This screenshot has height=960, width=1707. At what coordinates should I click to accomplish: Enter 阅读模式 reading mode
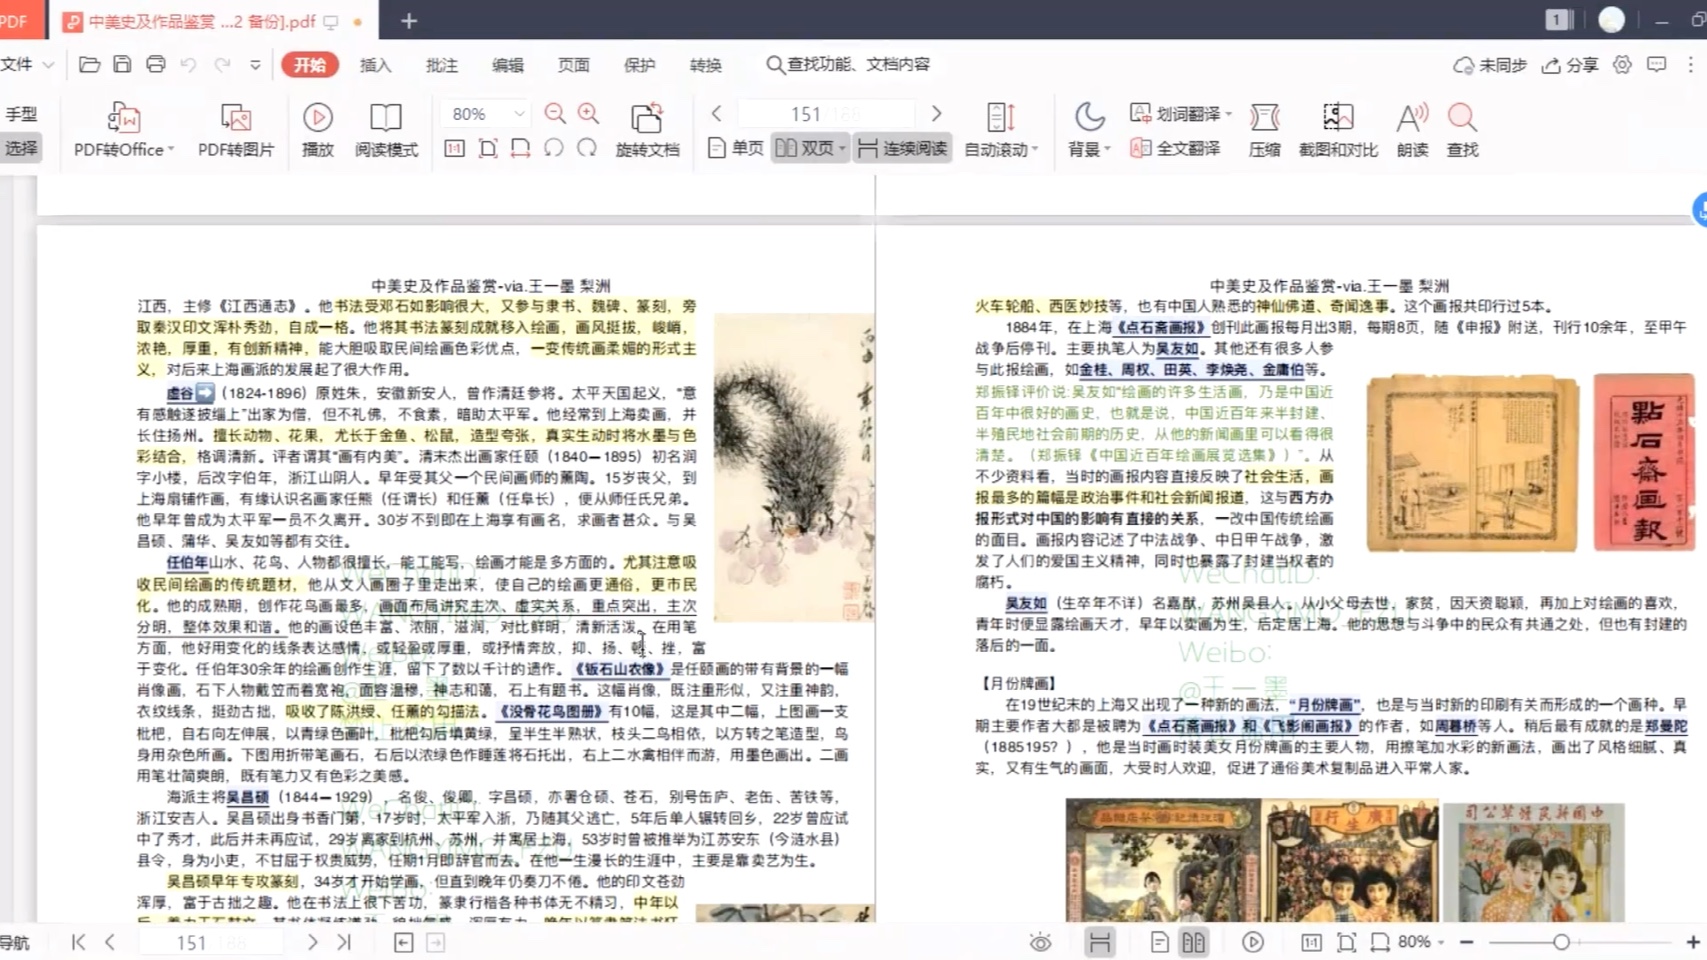(x=386, y=130)
